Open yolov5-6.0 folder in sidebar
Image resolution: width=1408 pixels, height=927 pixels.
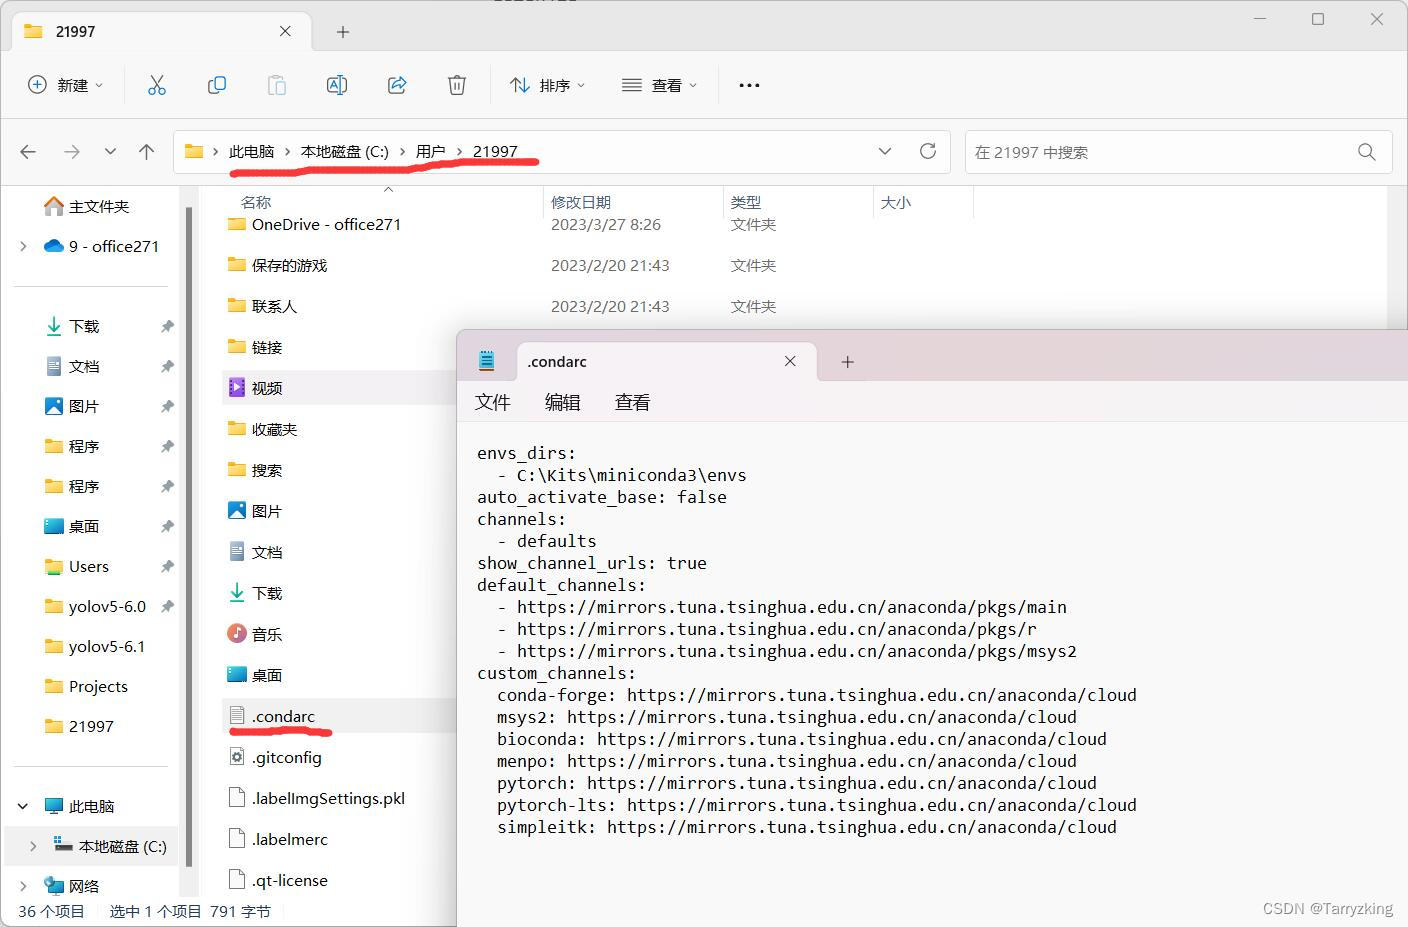[x=94, y=606]
